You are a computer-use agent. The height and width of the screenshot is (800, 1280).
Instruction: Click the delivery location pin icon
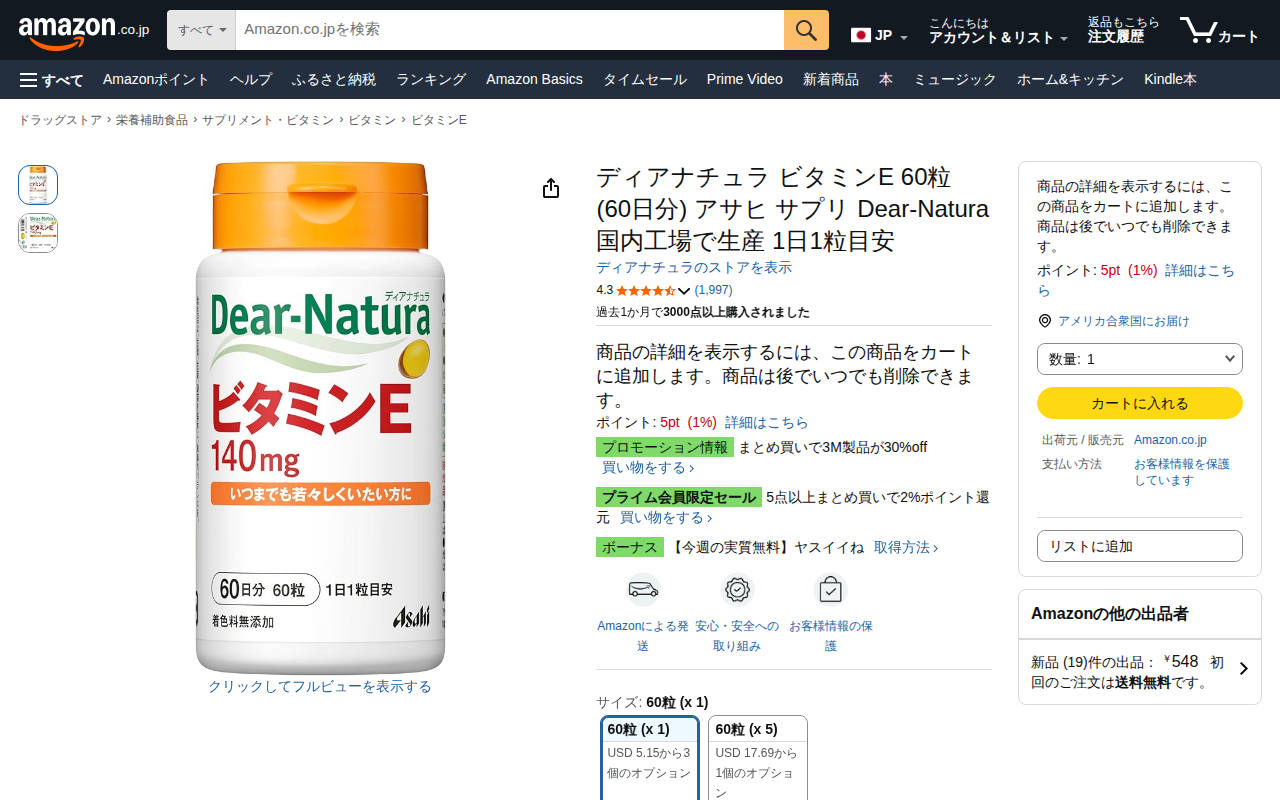pyautogui.click(x=1045, y=321)
